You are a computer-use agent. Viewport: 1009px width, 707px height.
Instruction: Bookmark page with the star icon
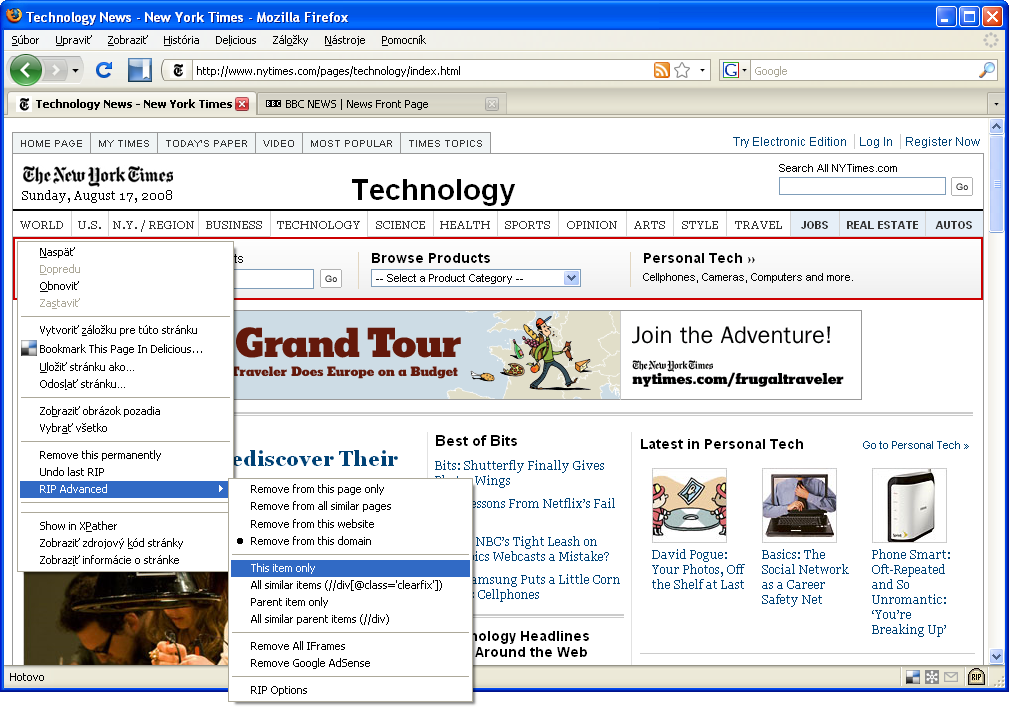pos(682,70)
